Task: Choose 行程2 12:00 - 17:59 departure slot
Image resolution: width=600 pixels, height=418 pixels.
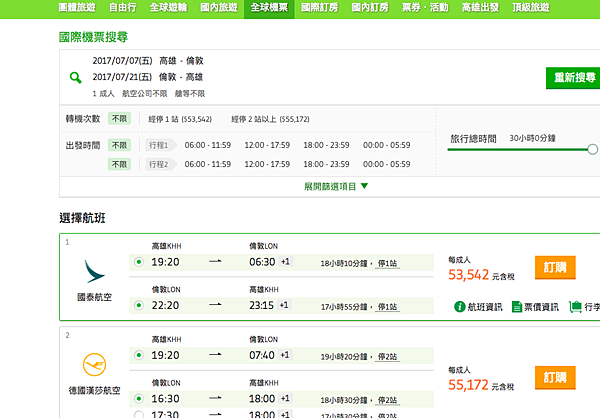Action: click(267, 164)
